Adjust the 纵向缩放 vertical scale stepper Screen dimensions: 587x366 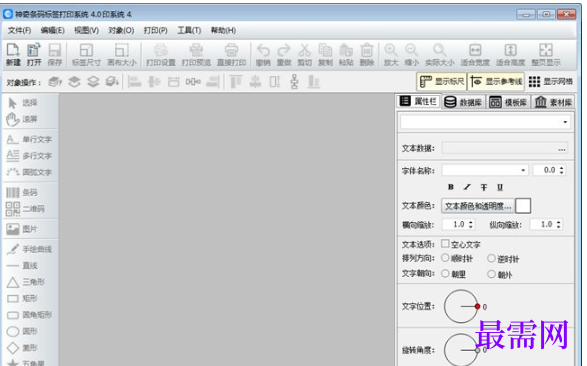559,225
